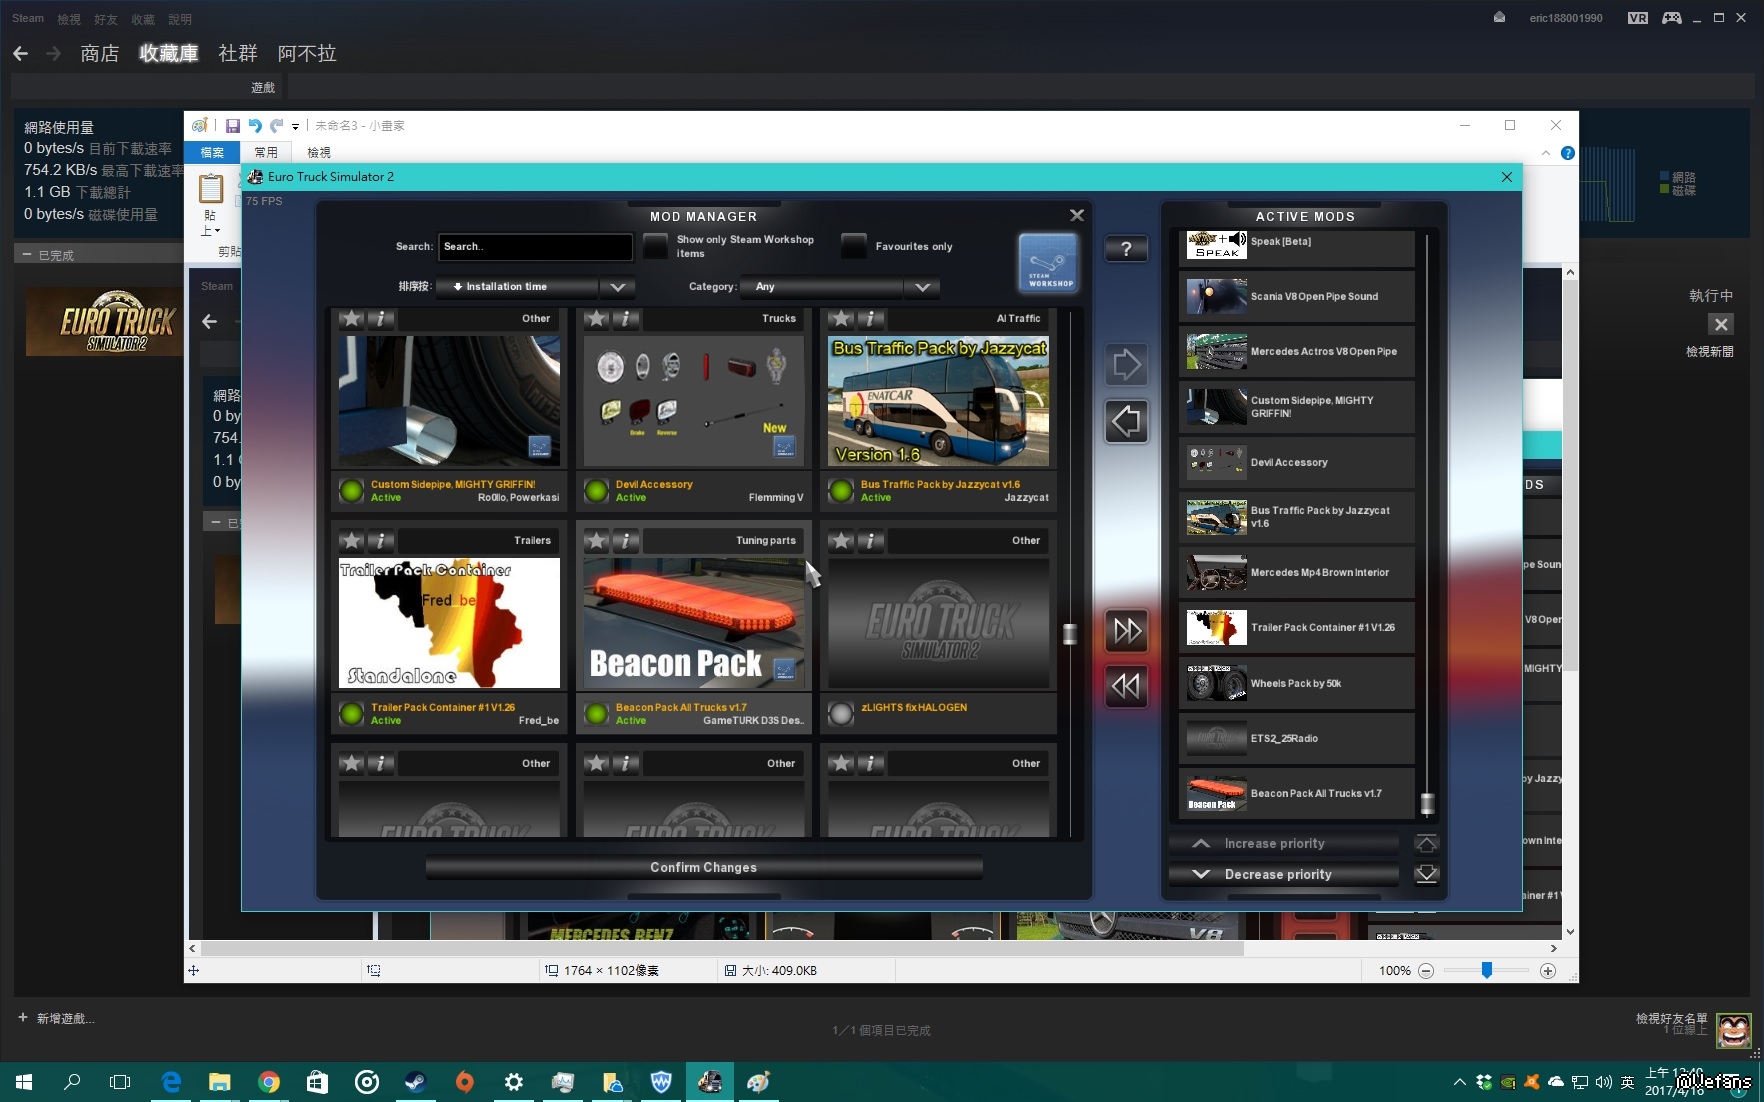Click 新增遊戲 add game link in Steam
The image size is (1764, 1102).
(56, 1018)
